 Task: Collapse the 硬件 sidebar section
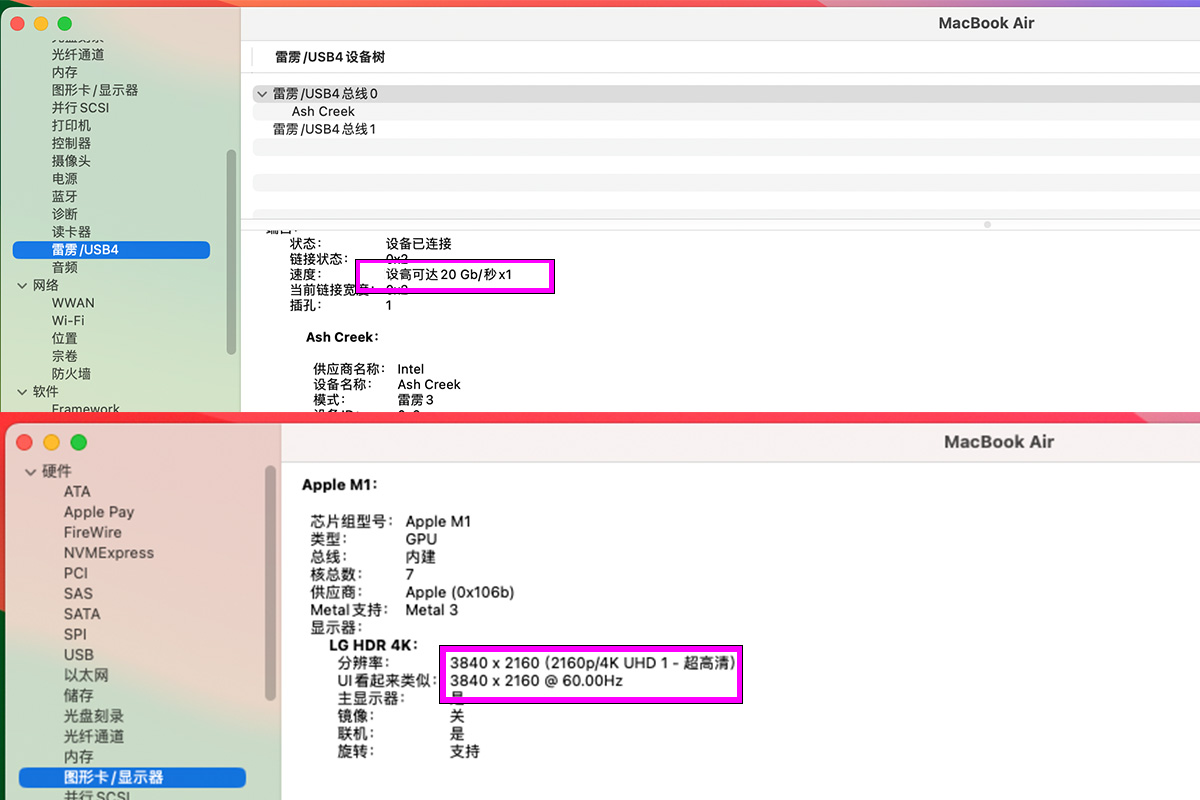pyautogui.click(x=30, y=471)
